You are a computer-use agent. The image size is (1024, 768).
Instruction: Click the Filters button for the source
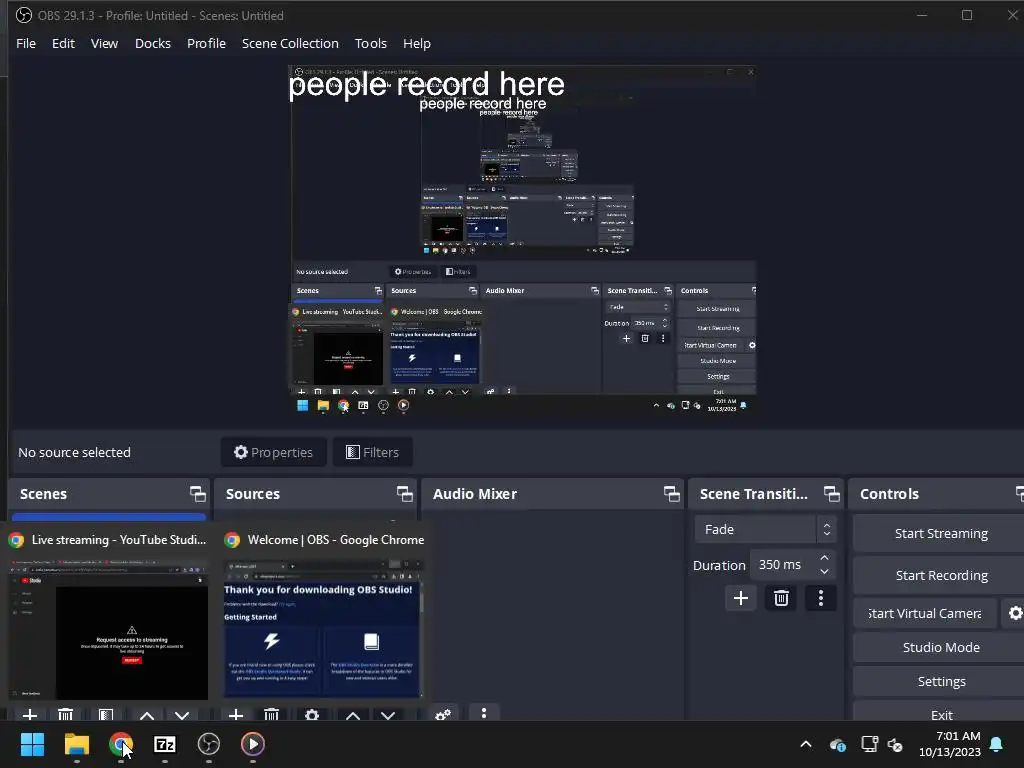372,452
